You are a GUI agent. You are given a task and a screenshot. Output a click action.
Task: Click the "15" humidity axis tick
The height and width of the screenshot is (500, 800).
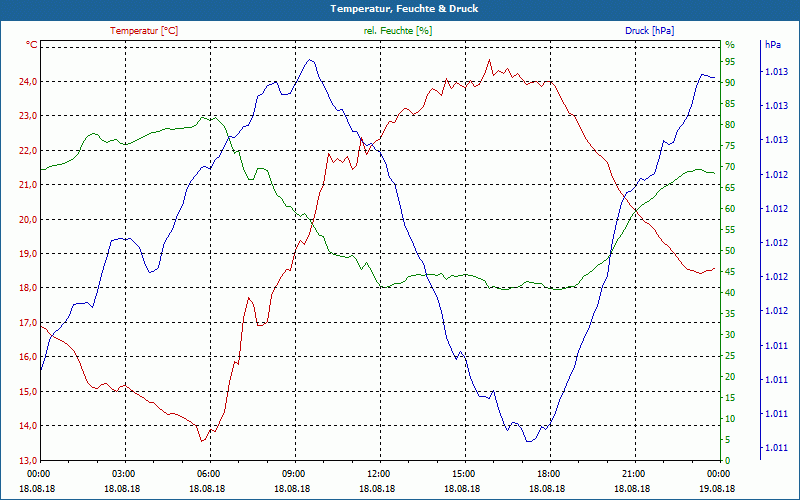click(730, 397)
